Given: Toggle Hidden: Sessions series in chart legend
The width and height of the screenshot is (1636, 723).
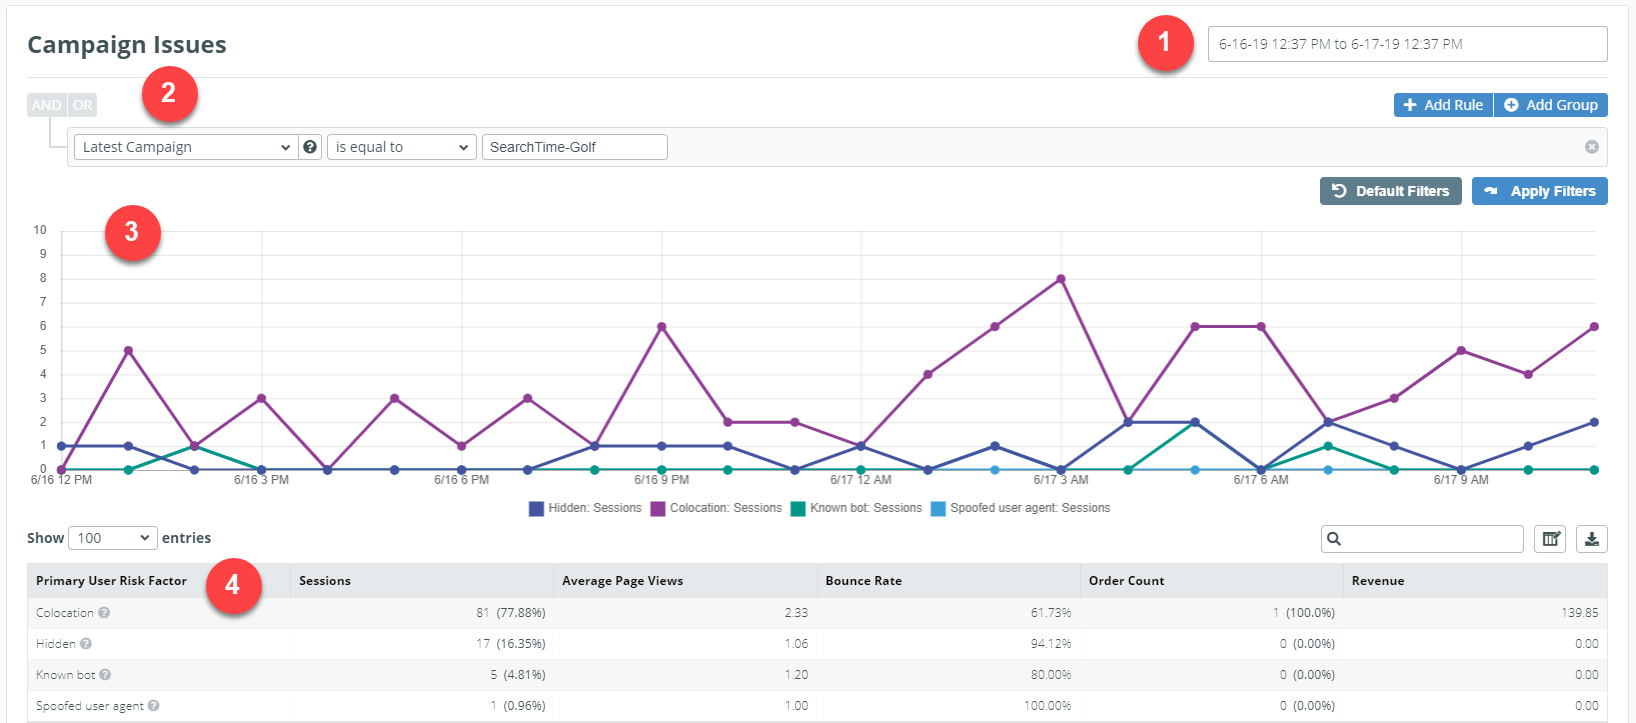Looking at the screenshot, I should 585,508.
